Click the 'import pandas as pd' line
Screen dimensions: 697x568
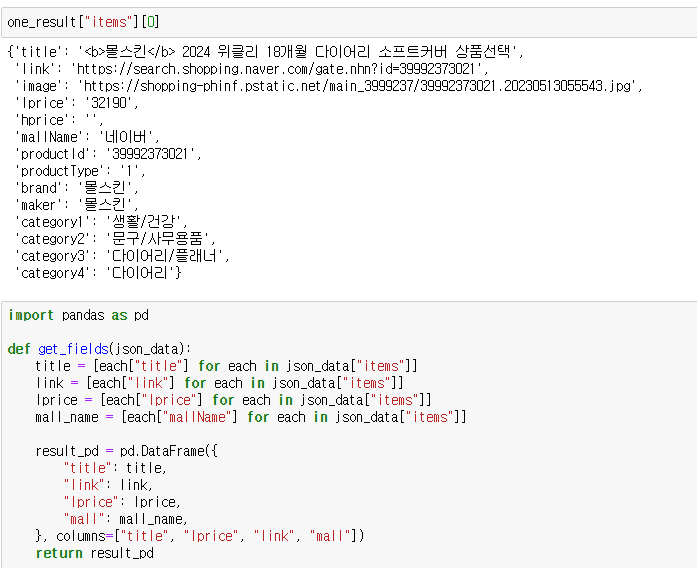point(78,315)
